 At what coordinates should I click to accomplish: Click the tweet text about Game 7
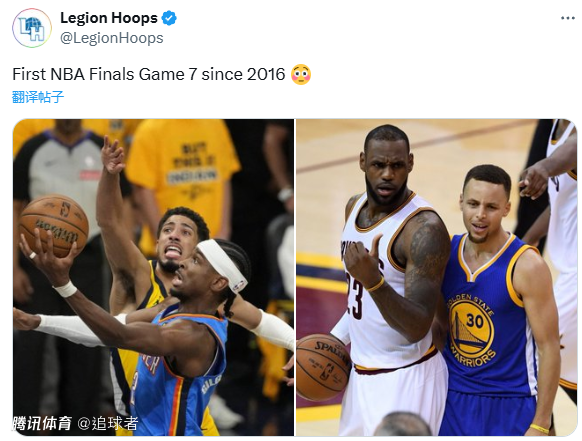pyautogui.click(x=148, y=74)
